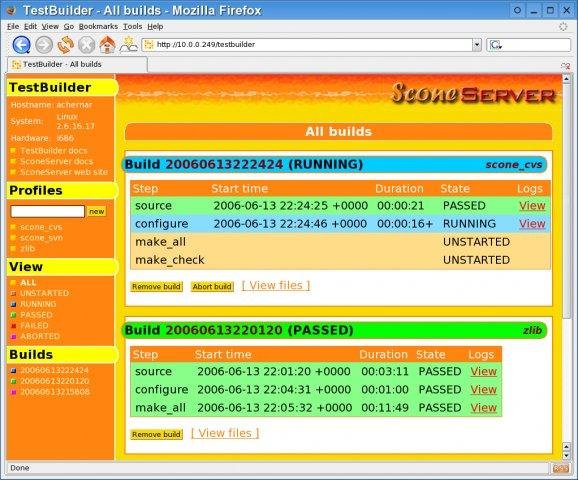Select the scone_cvs profile in sidebar
This screenshot has width=578, height=480.
point(41,227)
